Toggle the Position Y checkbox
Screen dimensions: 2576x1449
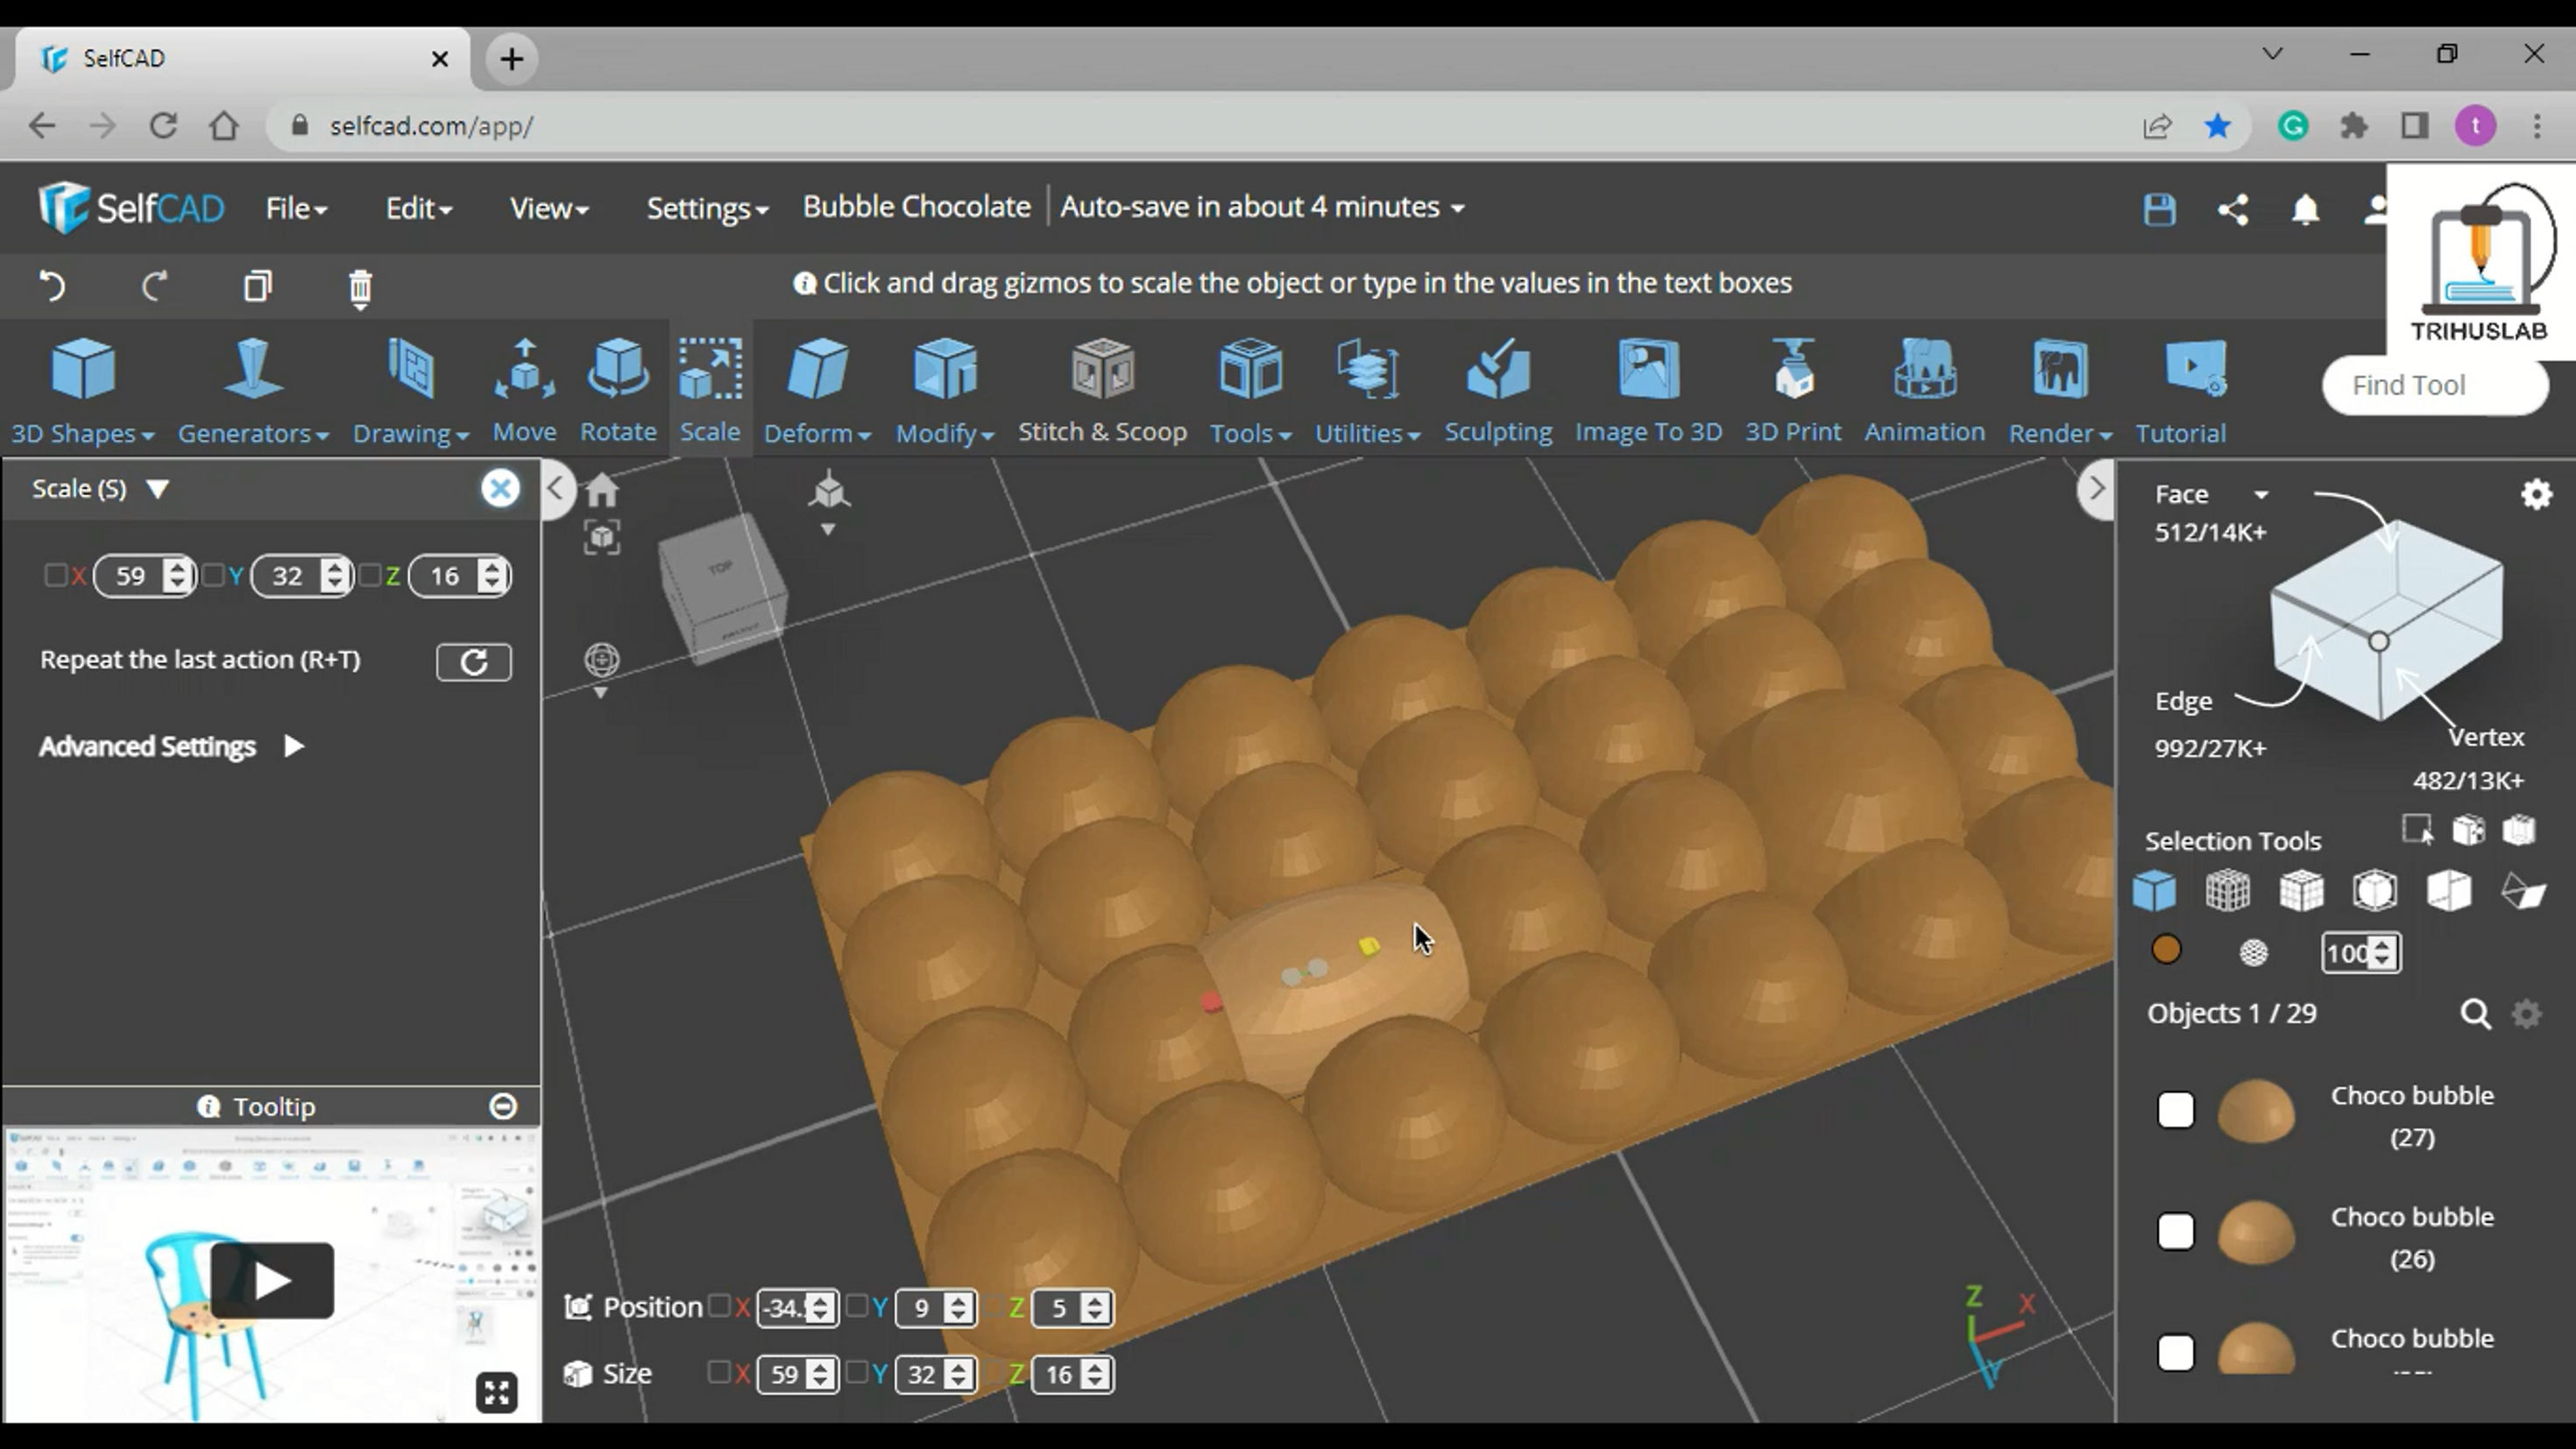(x=857, y=1306)
